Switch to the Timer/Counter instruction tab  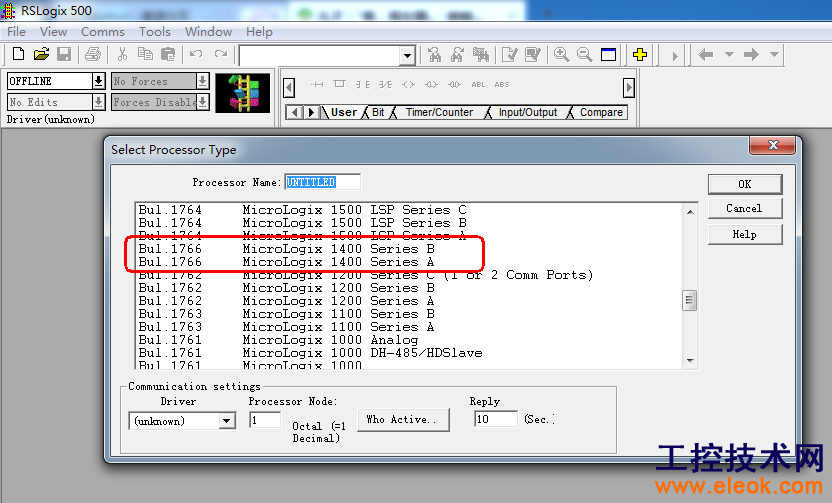[439, 112]
